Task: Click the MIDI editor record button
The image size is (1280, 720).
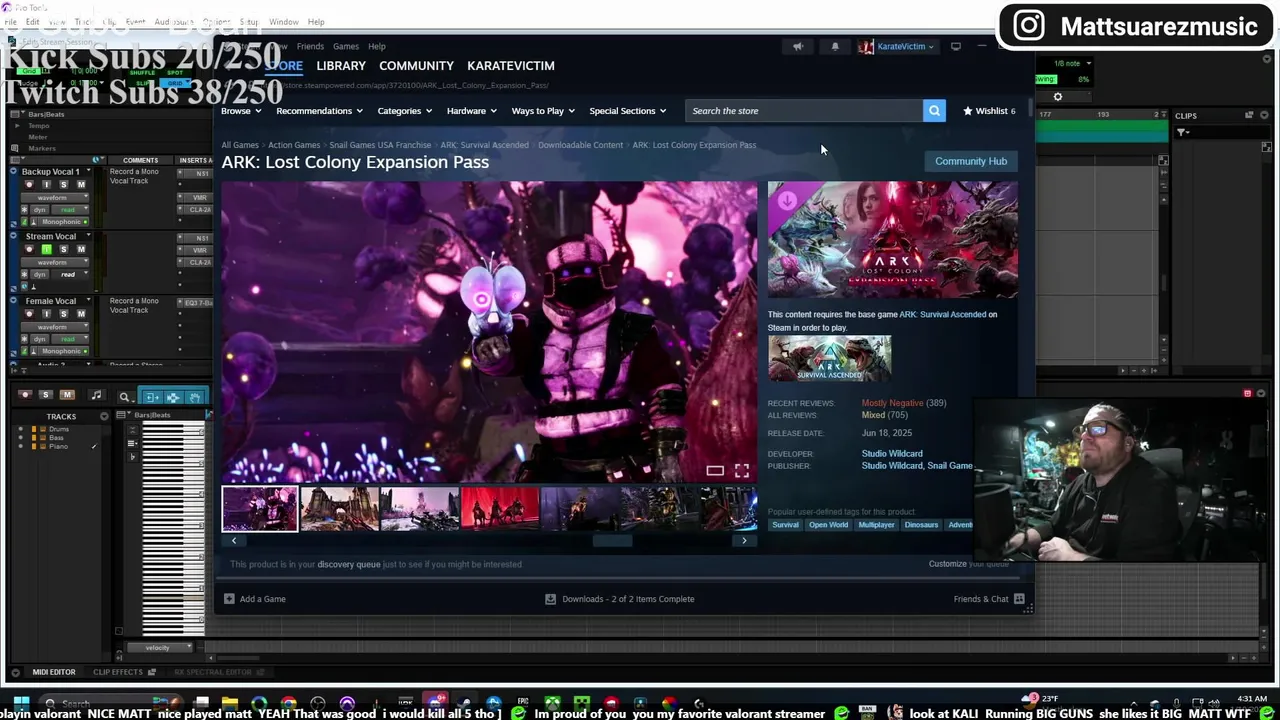Action: pyautogui.click(x=25, y=395)
